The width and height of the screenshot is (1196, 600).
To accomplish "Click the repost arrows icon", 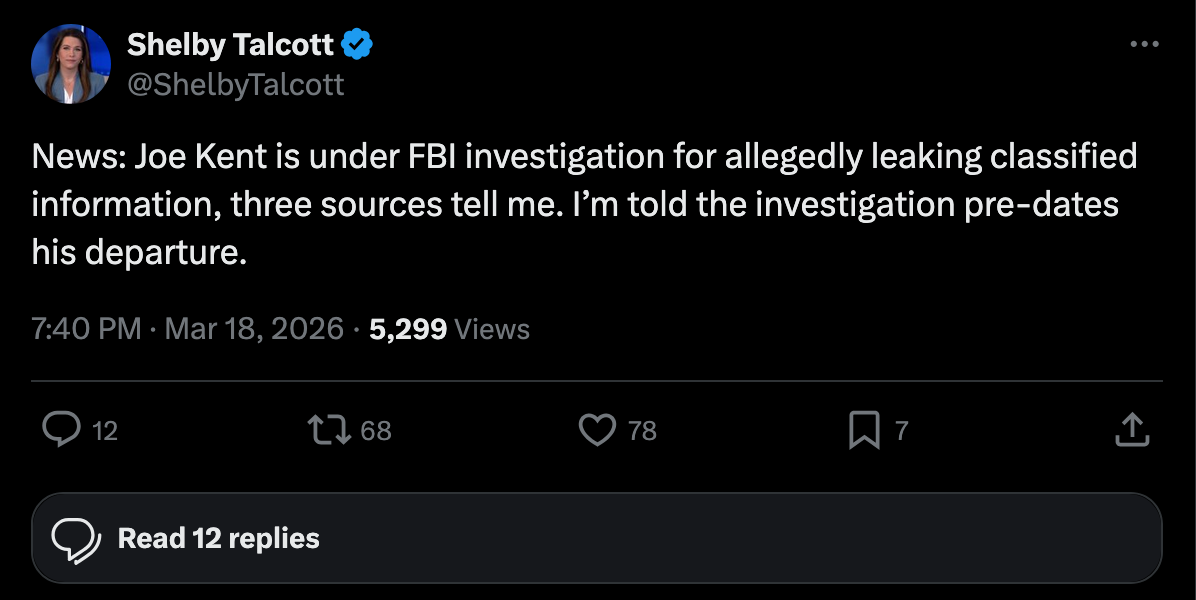I will pos(330,430).
